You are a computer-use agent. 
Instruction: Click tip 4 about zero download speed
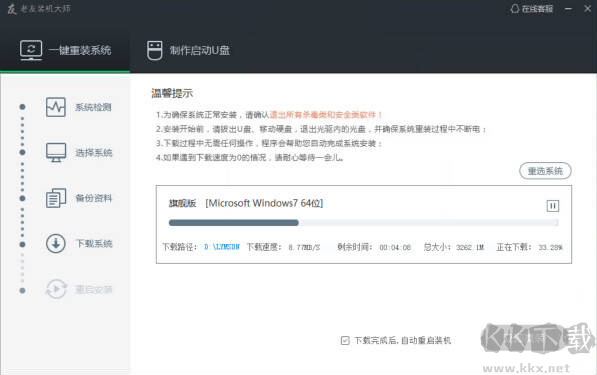click(x=250, y=157)
